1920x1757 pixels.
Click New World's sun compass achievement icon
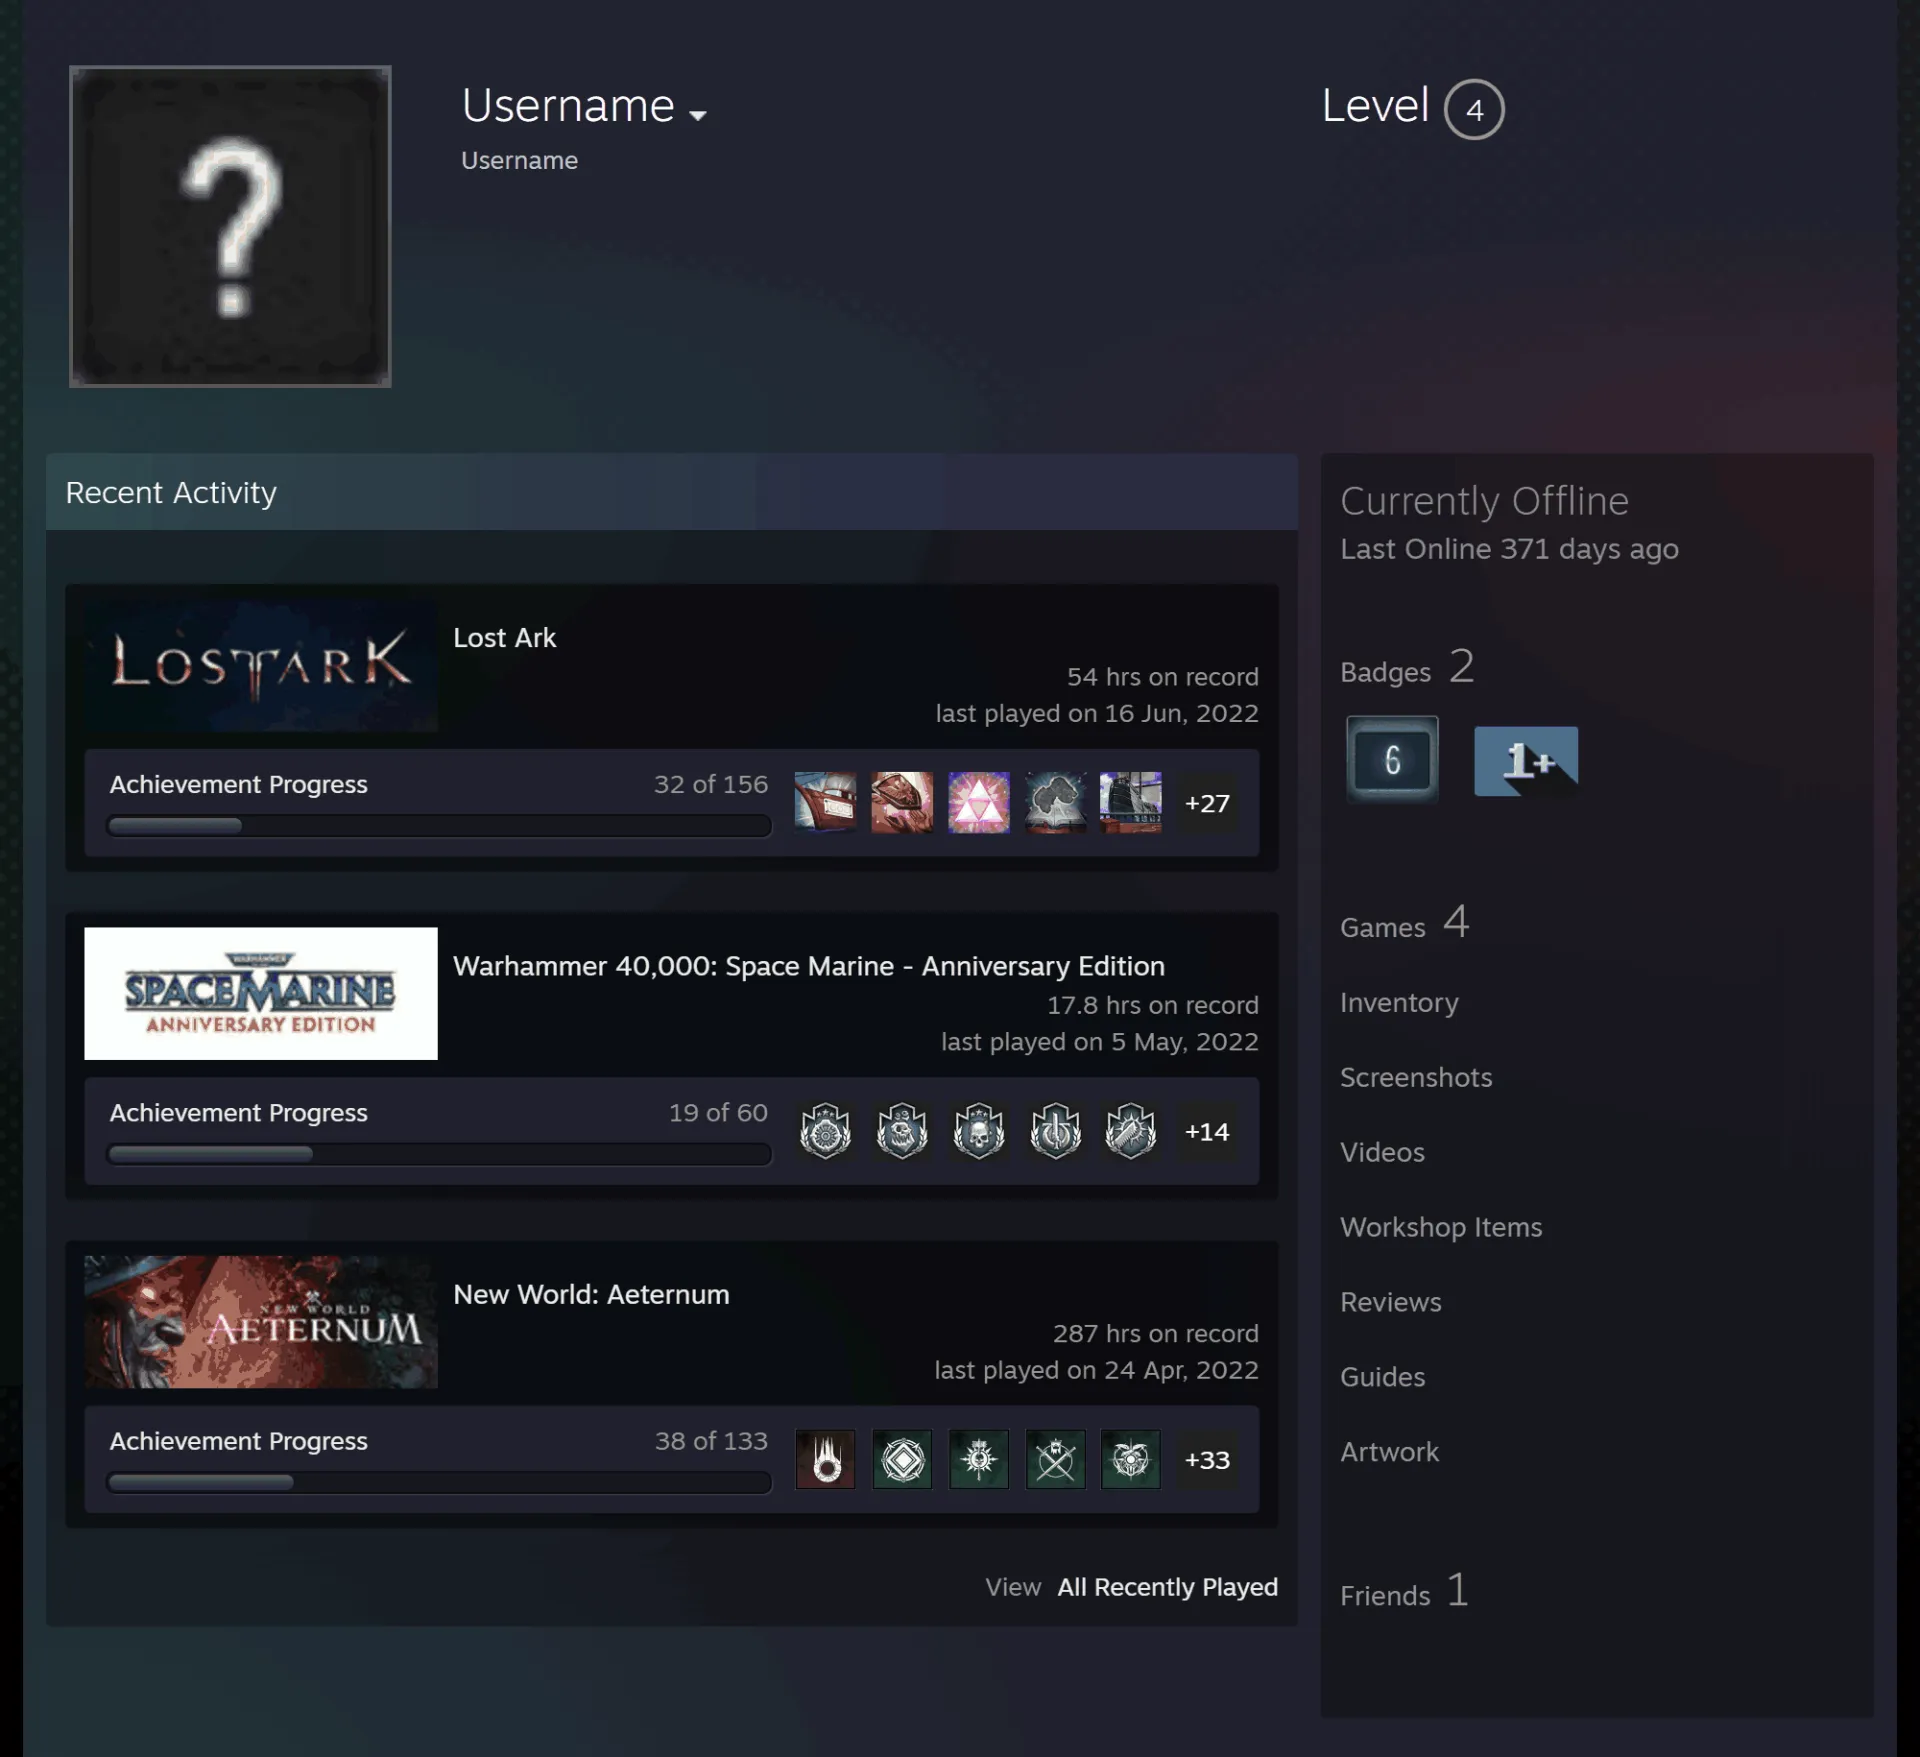point(979,1459)
